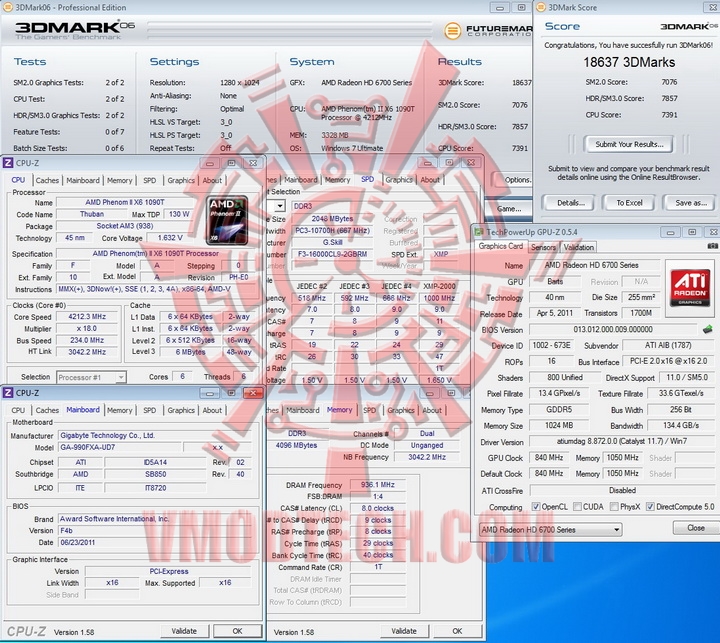Open Caches tab in the CPU window
Viewport: 720px width, 643px height.
[47, 180]
